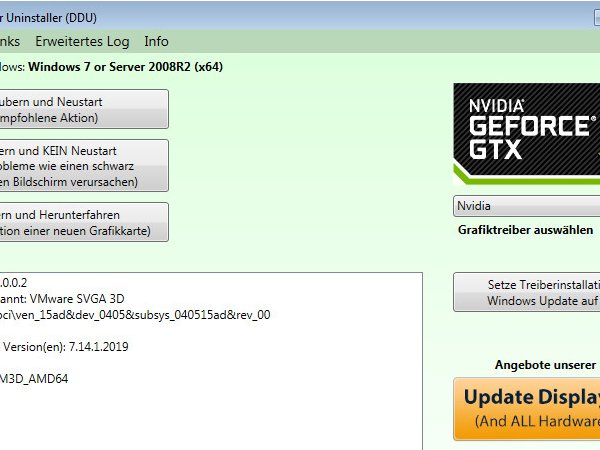Image resolution: width=600 pixels, height=450 pixels.
Task: Click the '.0.0.2' version log line
Action: click(x=13, y=283)
